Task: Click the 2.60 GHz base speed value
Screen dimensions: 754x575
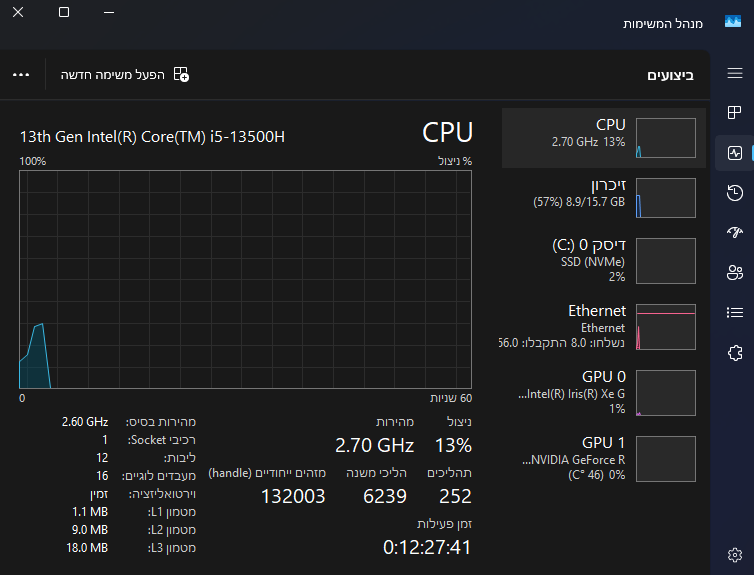Action: click(85, 422)
